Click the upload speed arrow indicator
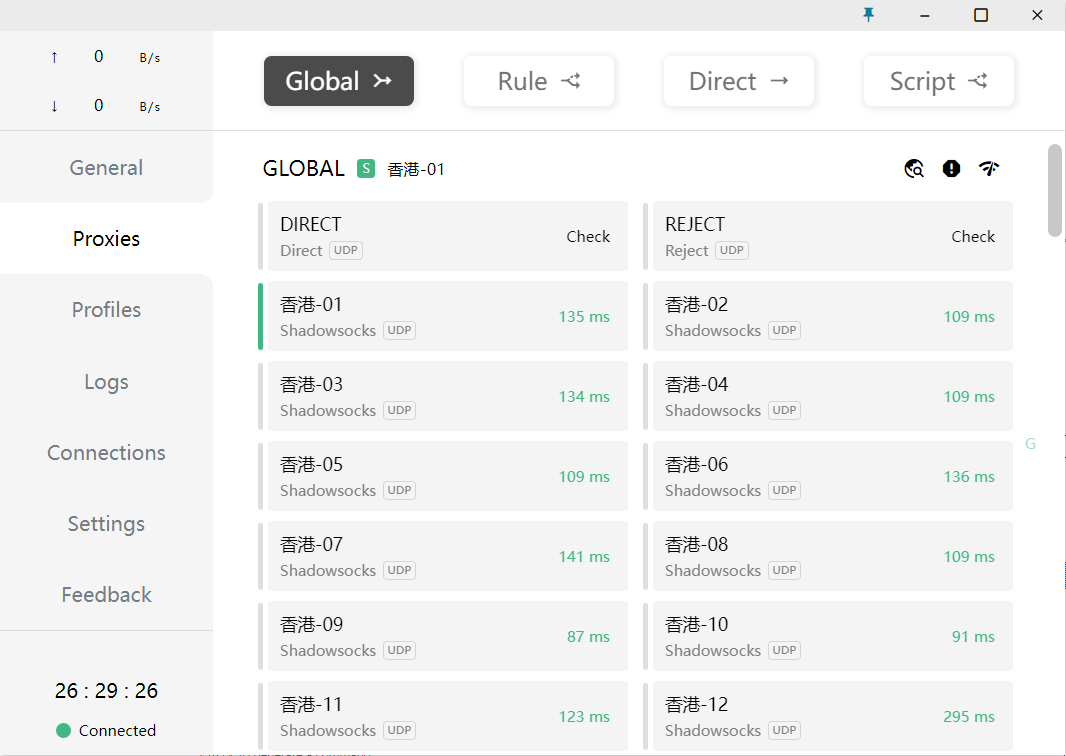The width and height of the screenshot is (1066, 756). pos(54,57)
